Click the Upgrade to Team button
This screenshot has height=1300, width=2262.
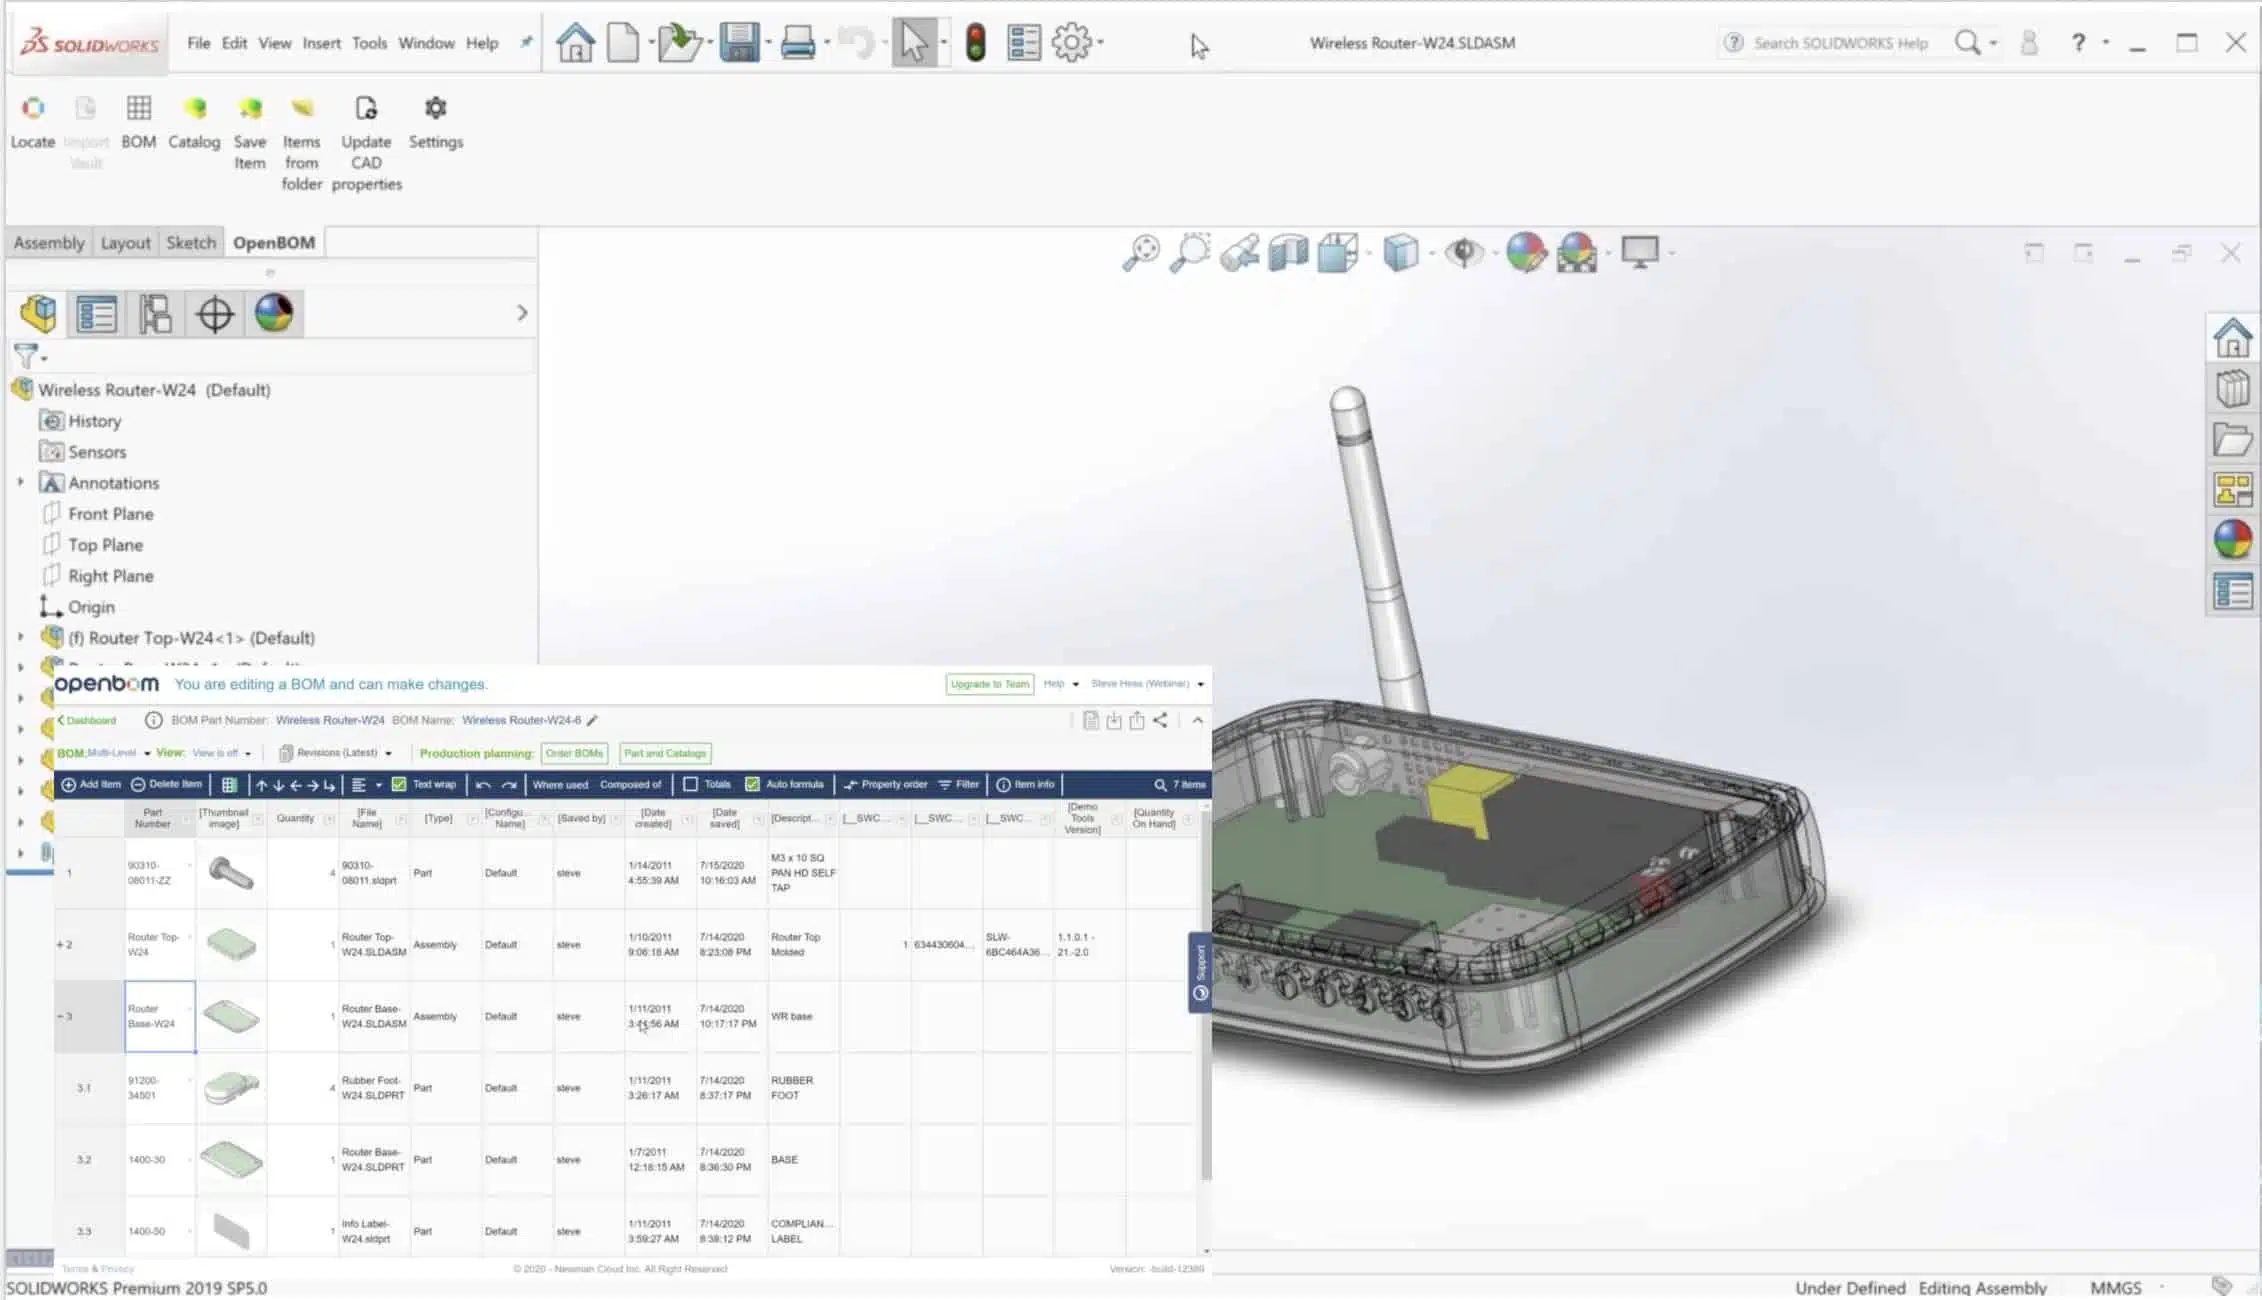pos(989,684)
